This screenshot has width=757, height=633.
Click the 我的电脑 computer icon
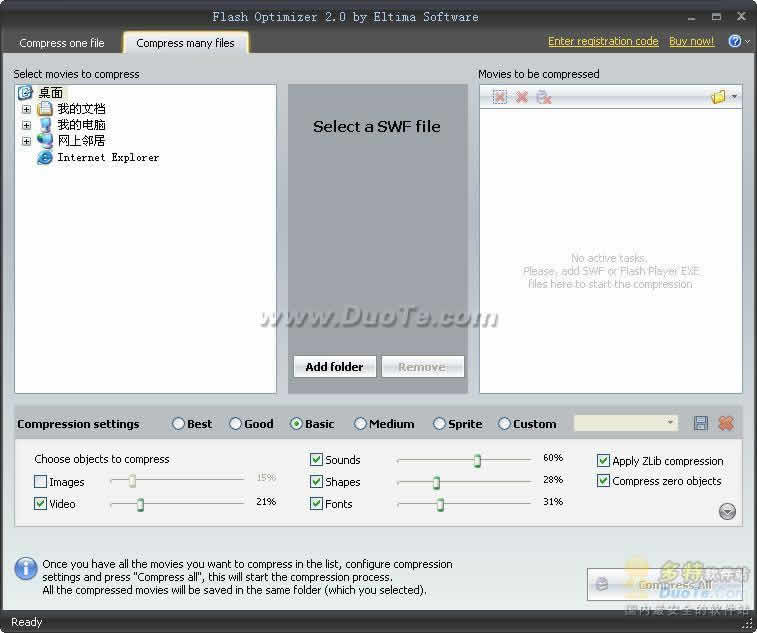click(x=45, y=125)
